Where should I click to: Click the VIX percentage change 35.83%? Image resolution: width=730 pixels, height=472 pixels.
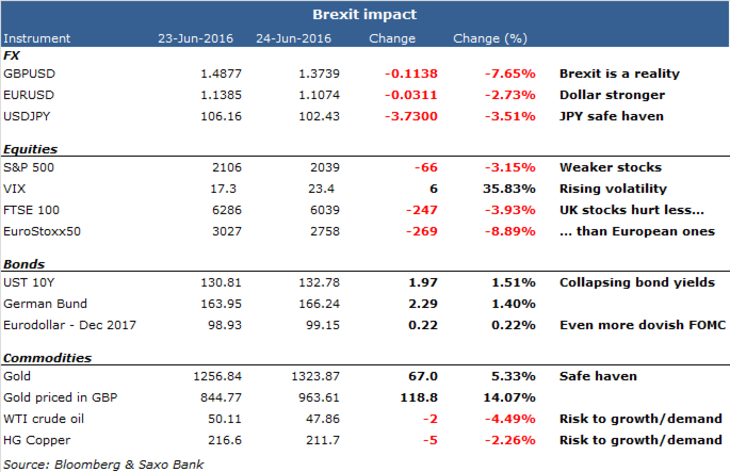click(x=512, y=186)
